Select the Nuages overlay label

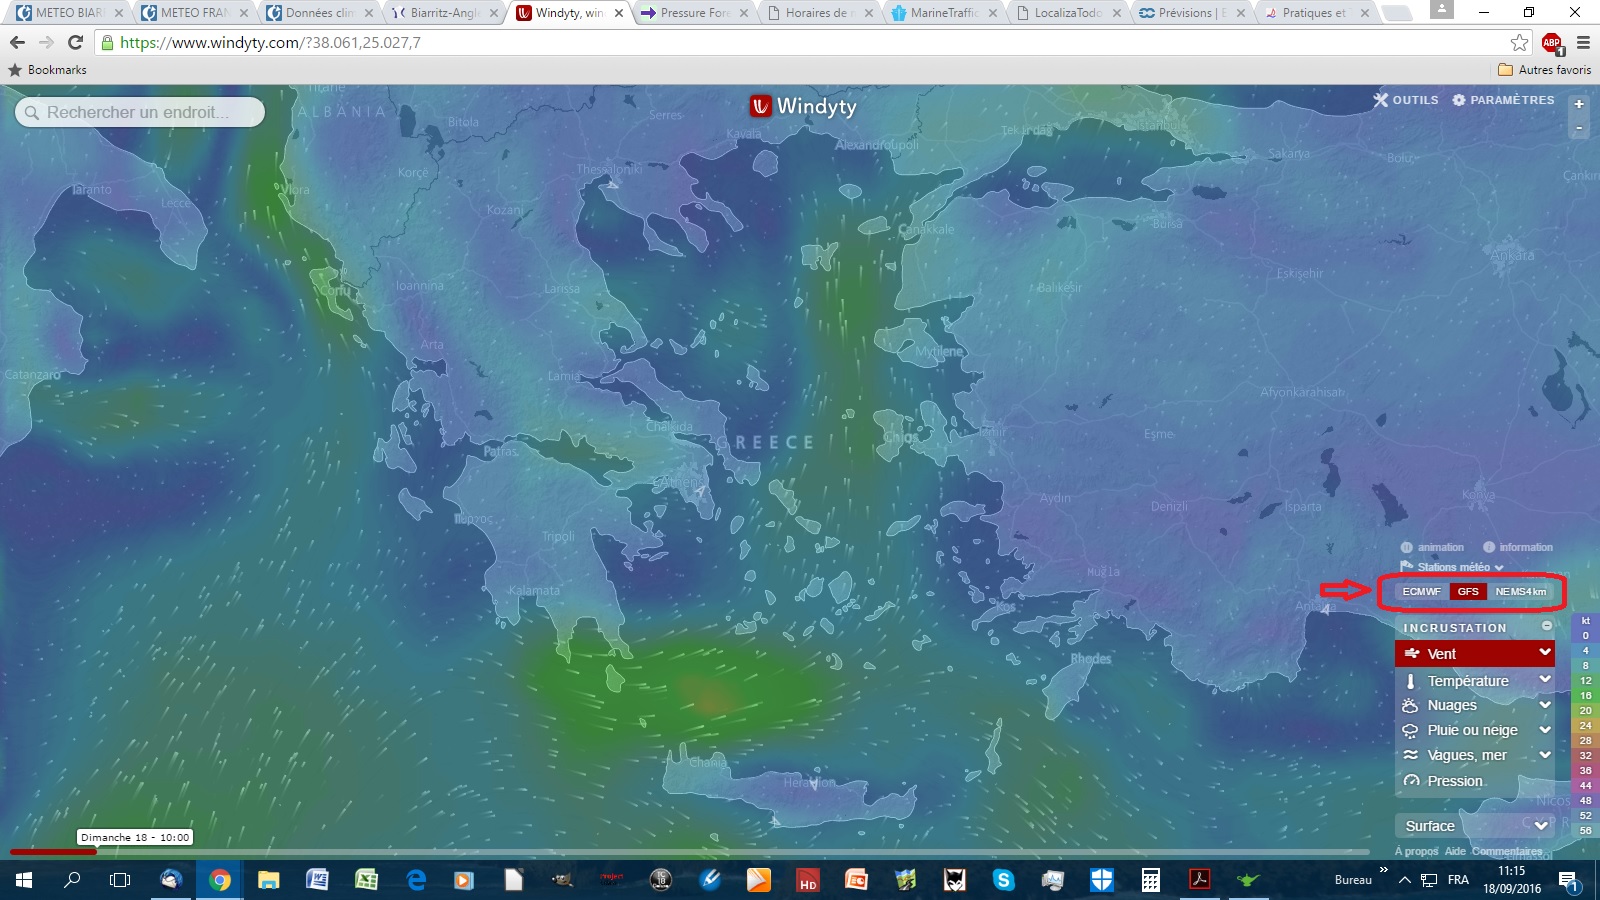click(1452, 705)
